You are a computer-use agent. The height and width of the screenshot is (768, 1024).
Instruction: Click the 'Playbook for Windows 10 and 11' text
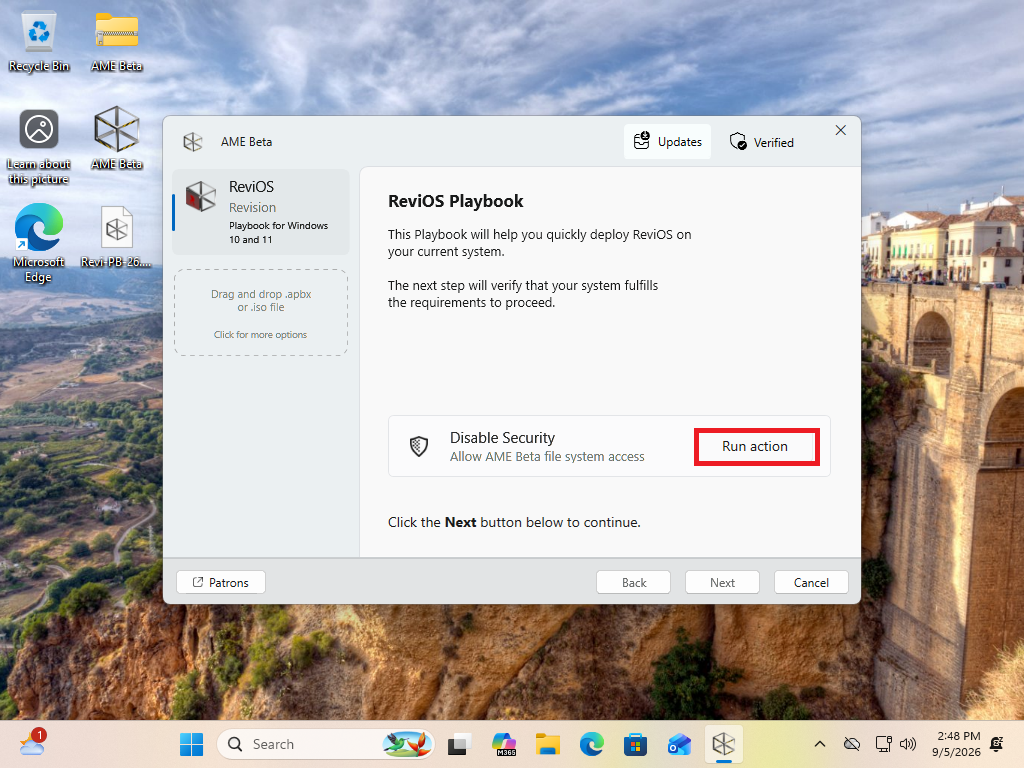pos(278,232)
